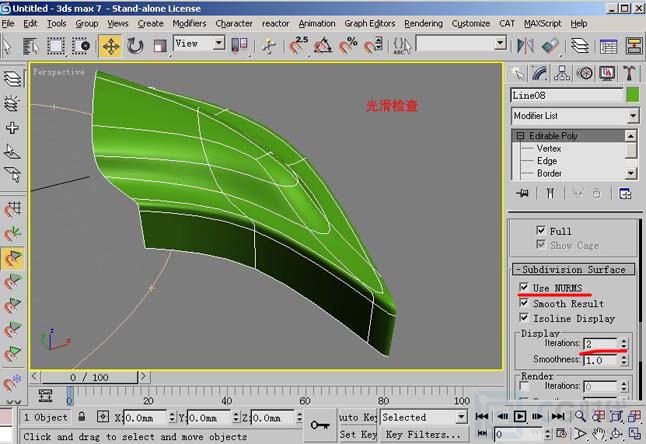
Task: Click the Set Key button
Action: point(358,434)
